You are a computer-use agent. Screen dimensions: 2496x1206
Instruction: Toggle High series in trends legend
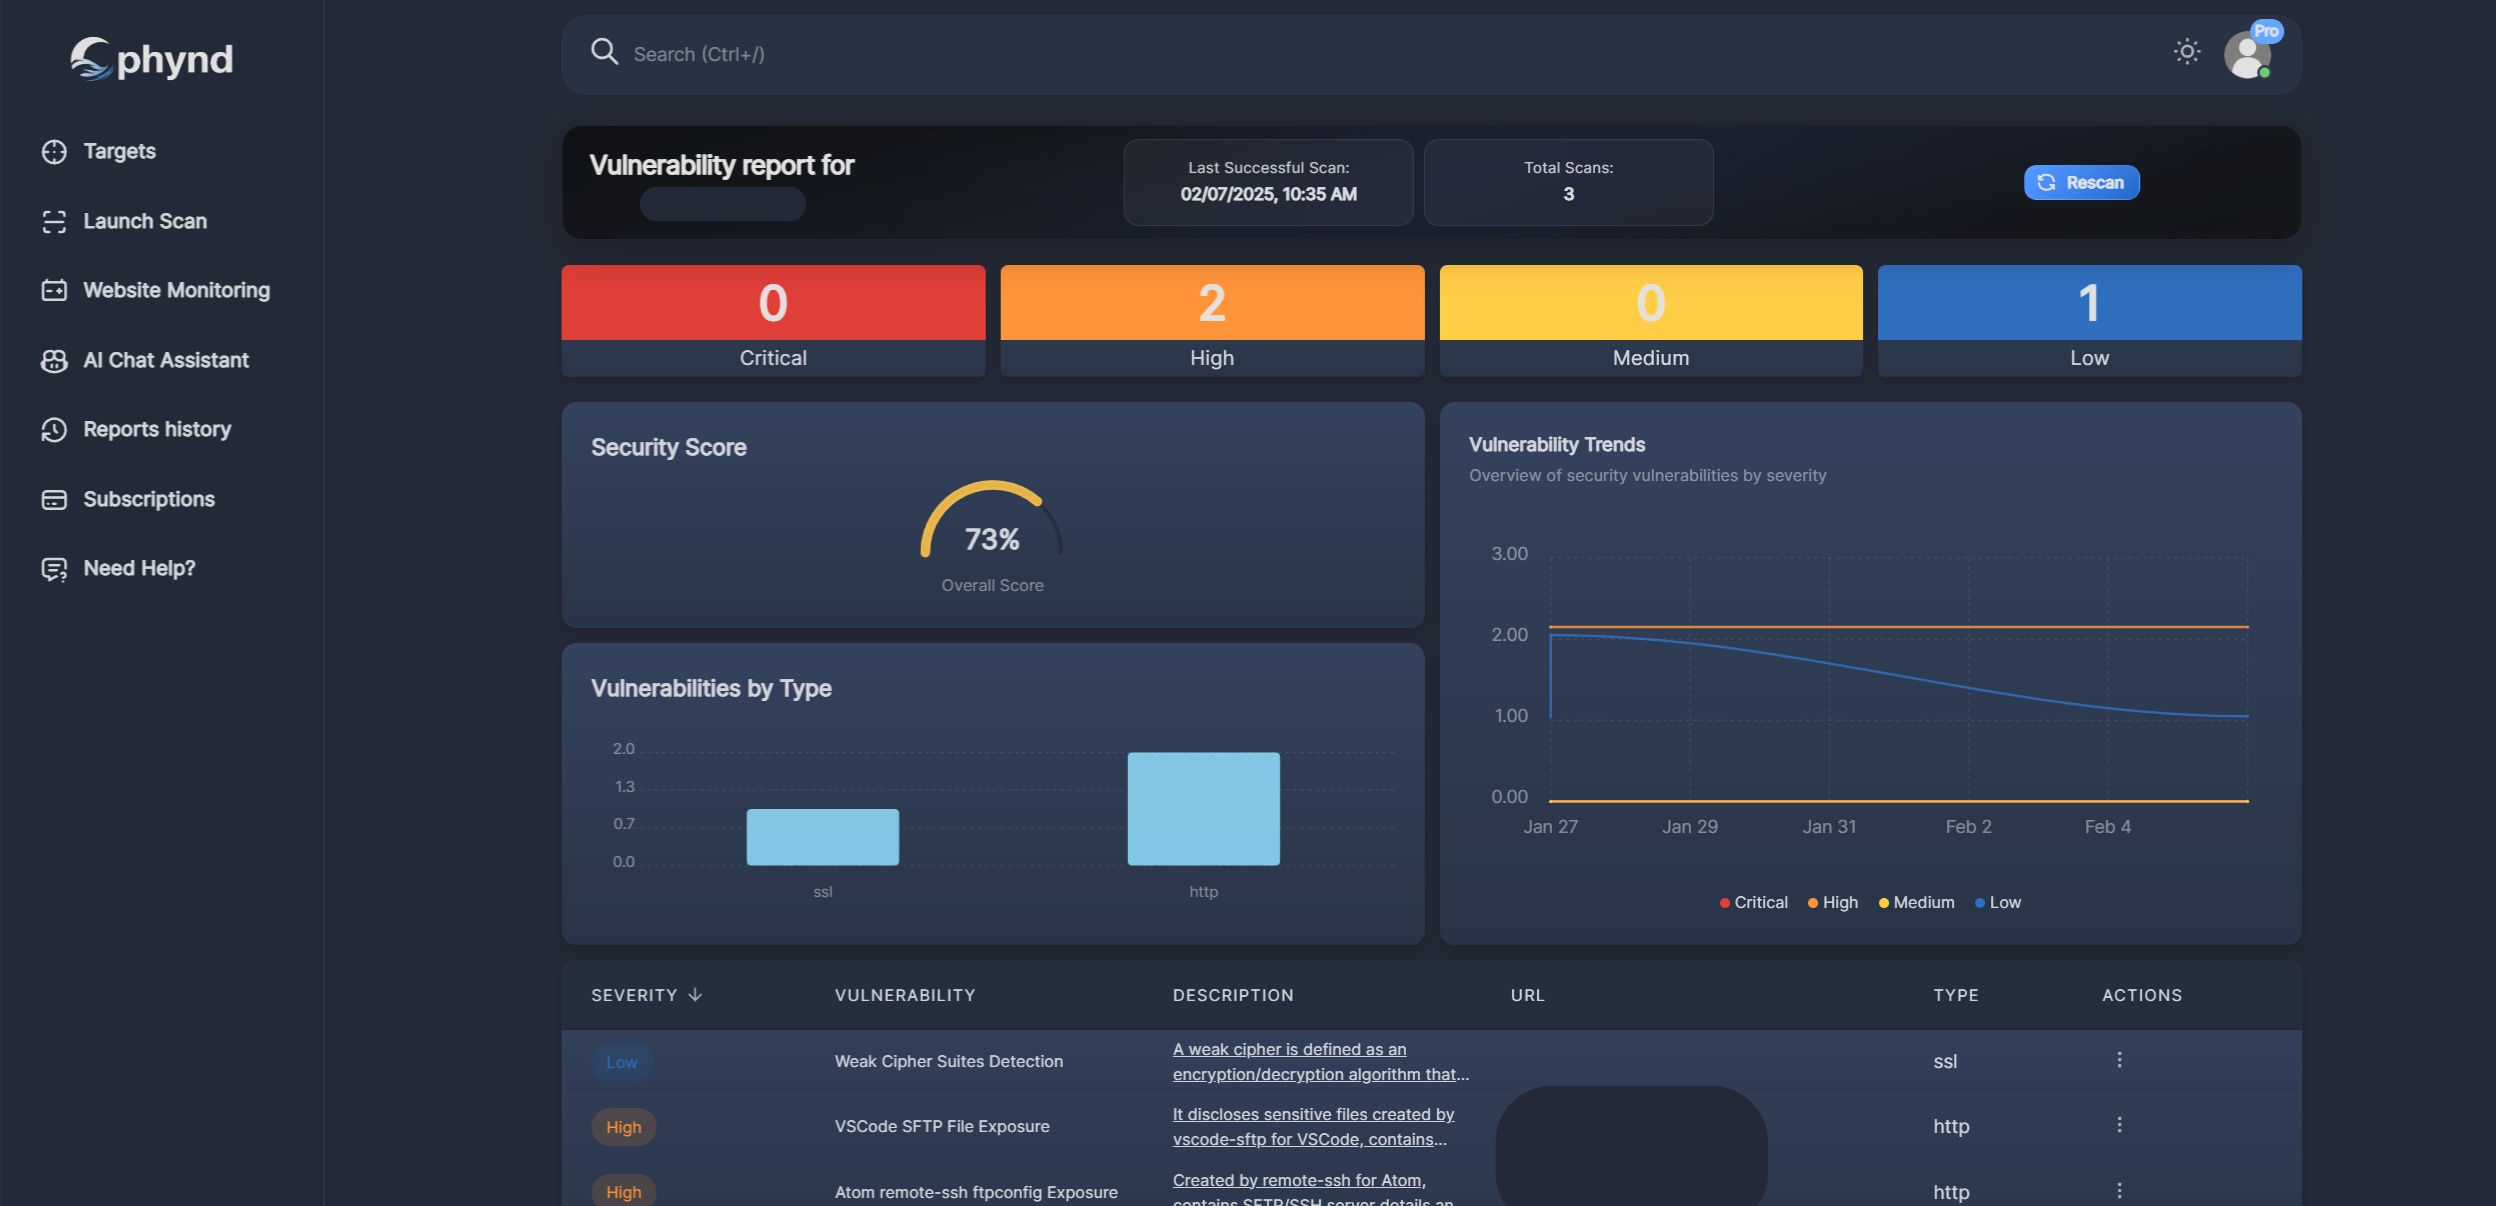pos(1833,903)
